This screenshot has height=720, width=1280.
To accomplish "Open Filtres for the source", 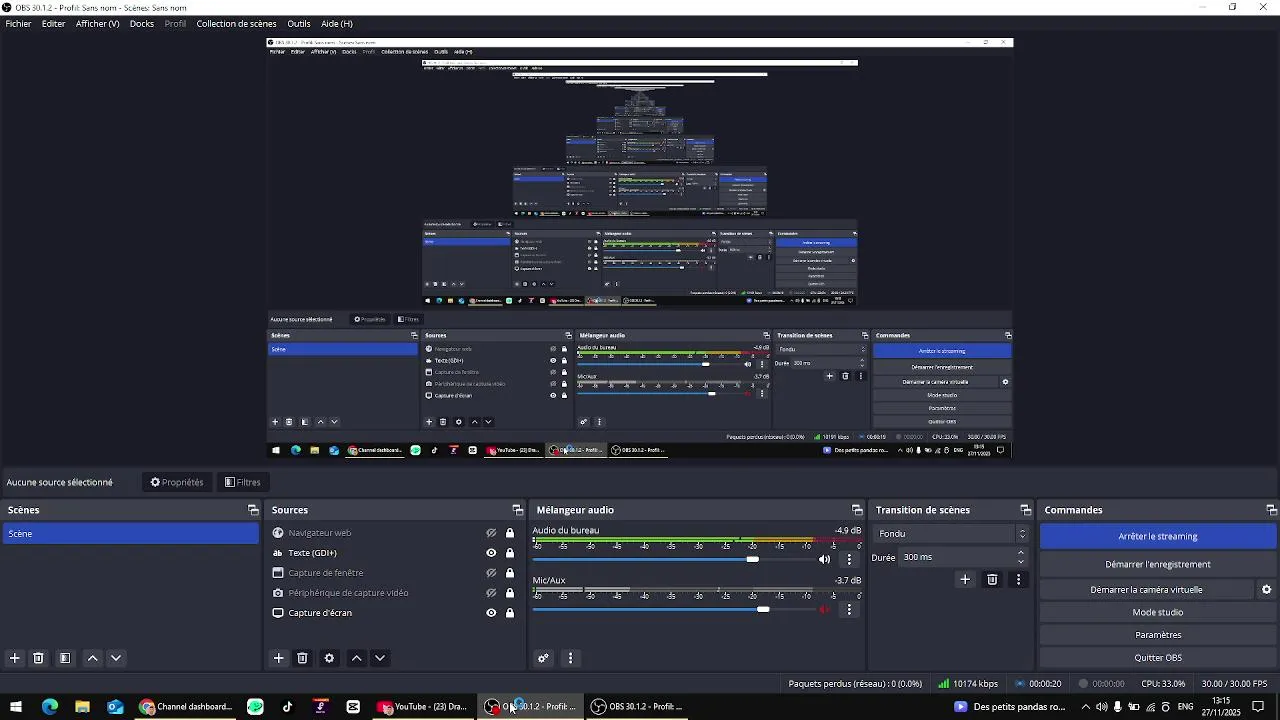I will pyautogui.click(x=243, y=482).
